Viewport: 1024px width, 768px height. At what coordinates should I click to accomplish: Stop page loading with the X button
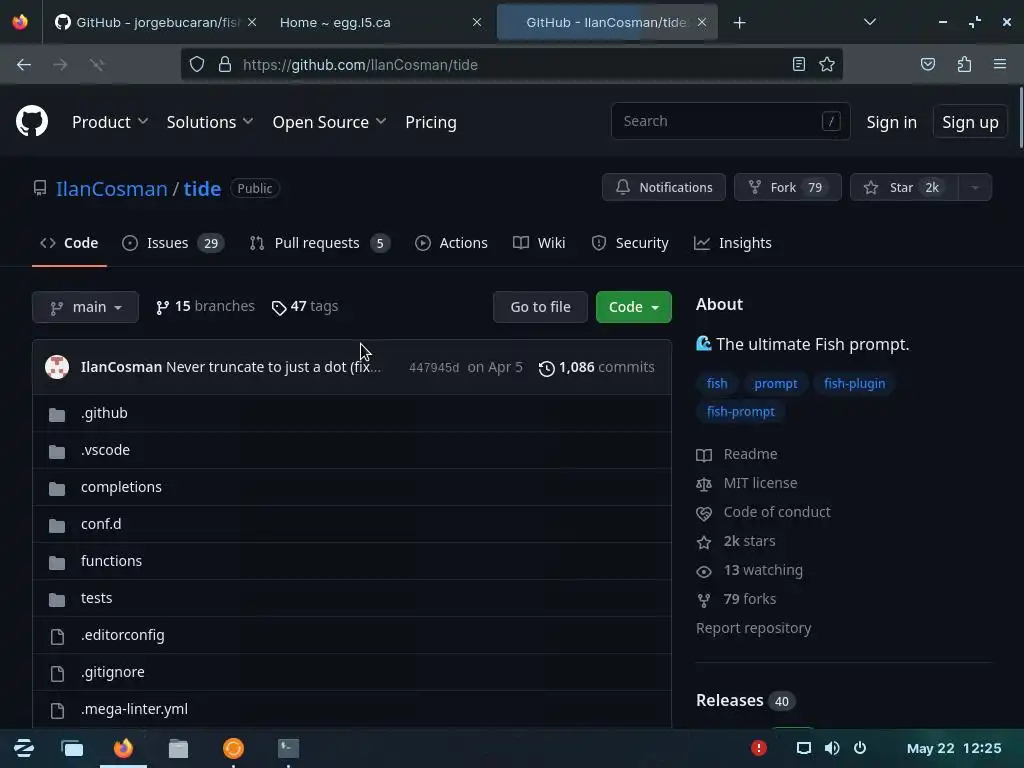coord(97,65)
